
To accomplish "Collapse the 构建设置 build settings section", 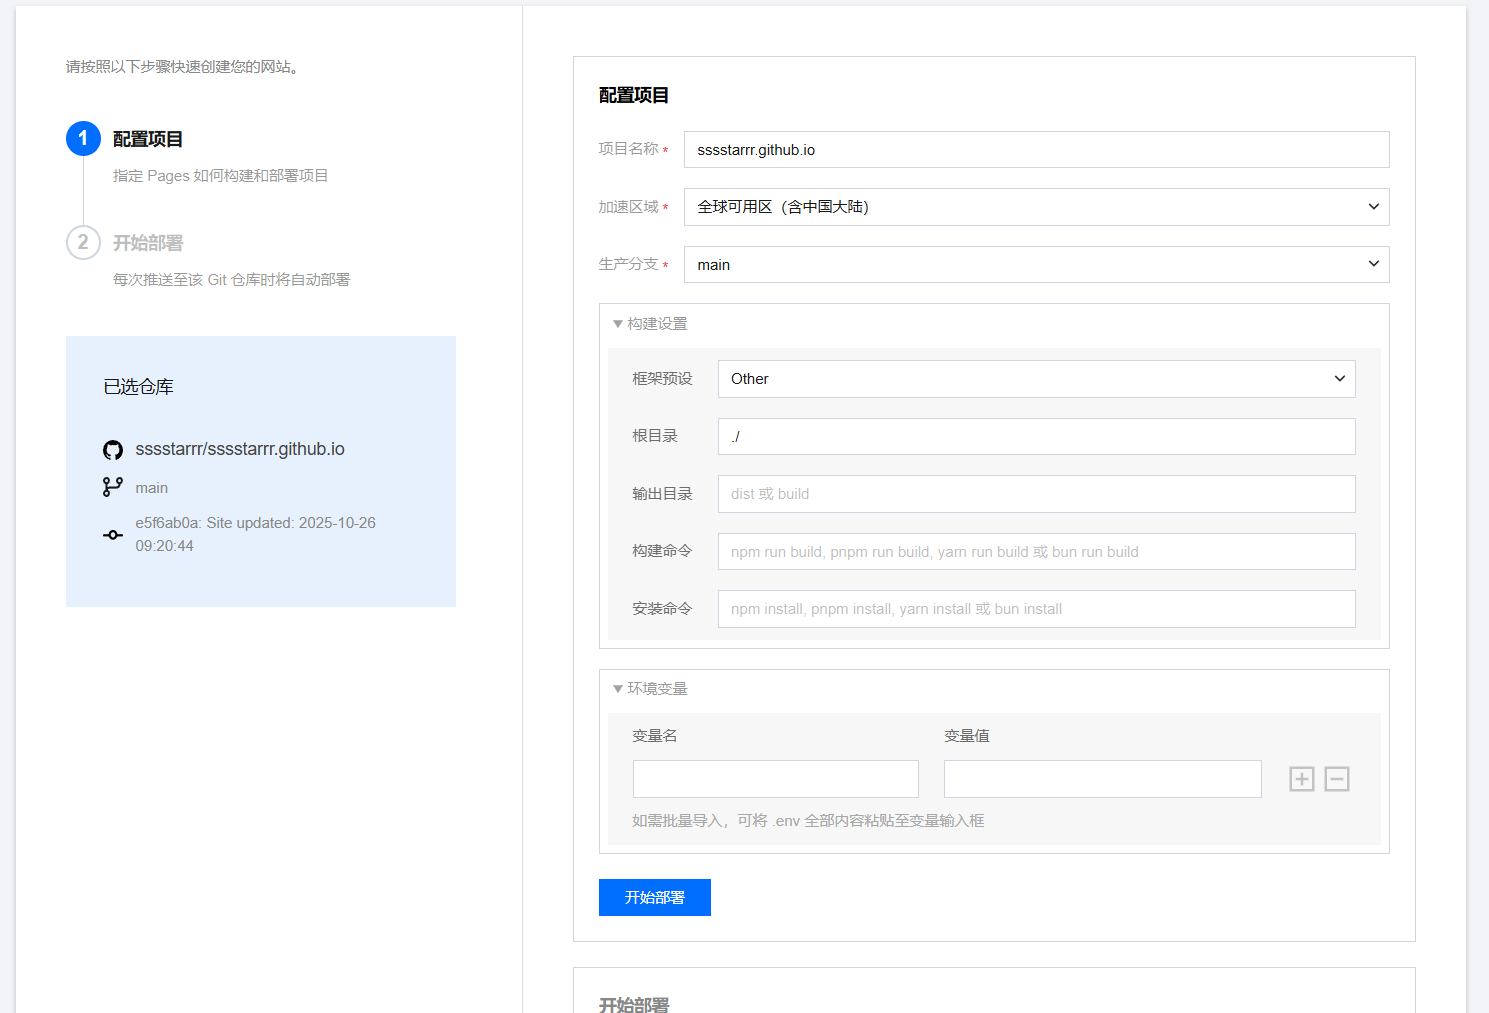I will (x=650, y=324).
